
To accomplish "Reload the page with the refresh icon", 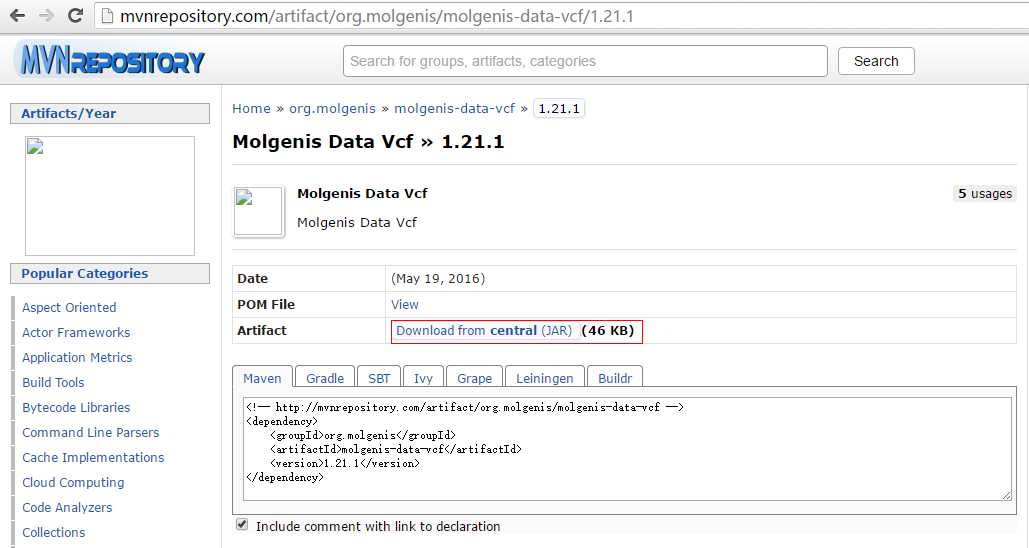I will click(75, 16).
